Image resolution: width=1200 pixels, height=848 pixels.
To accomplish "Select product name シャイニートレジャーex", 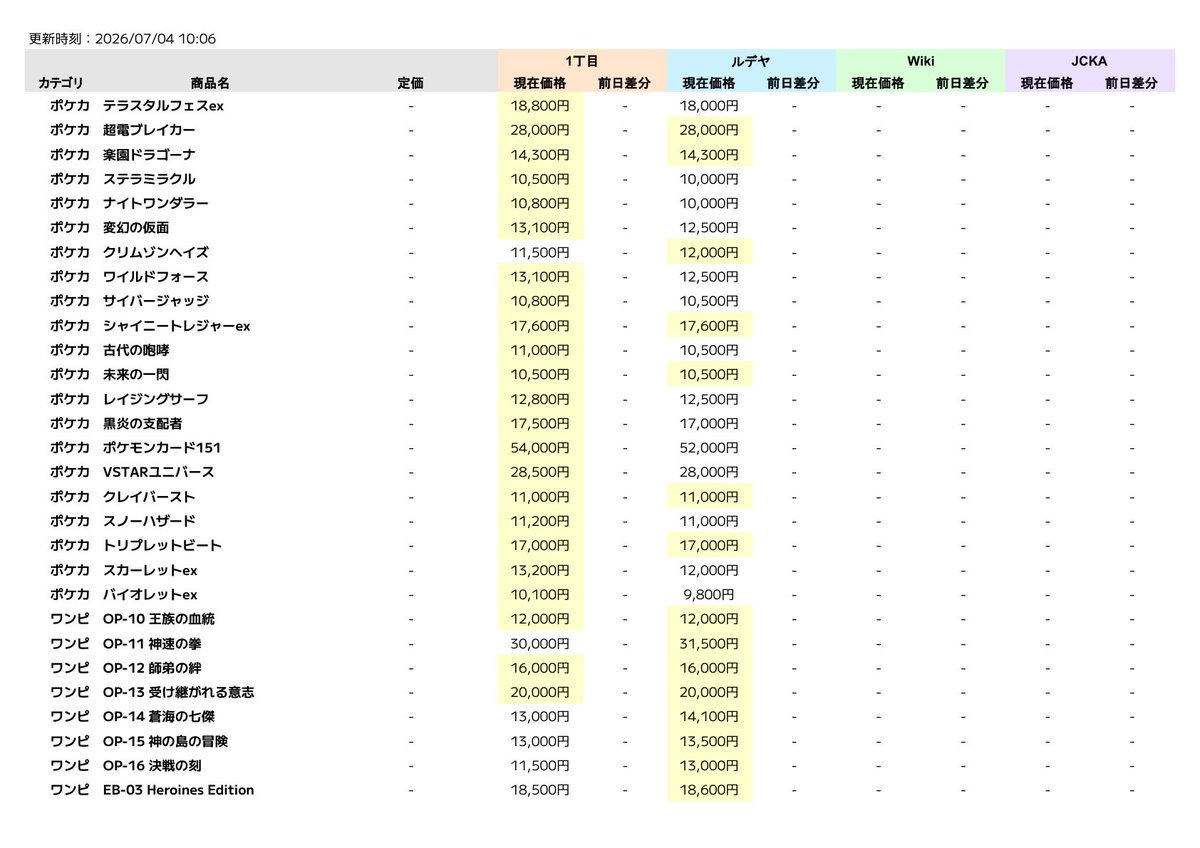I will point(176,326).
